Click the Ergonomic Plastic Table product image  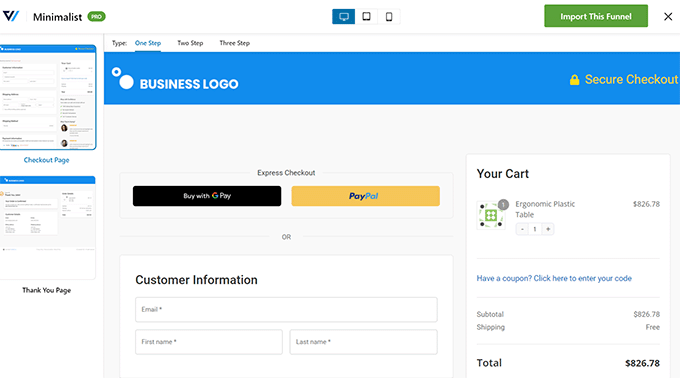click(491, 215)
